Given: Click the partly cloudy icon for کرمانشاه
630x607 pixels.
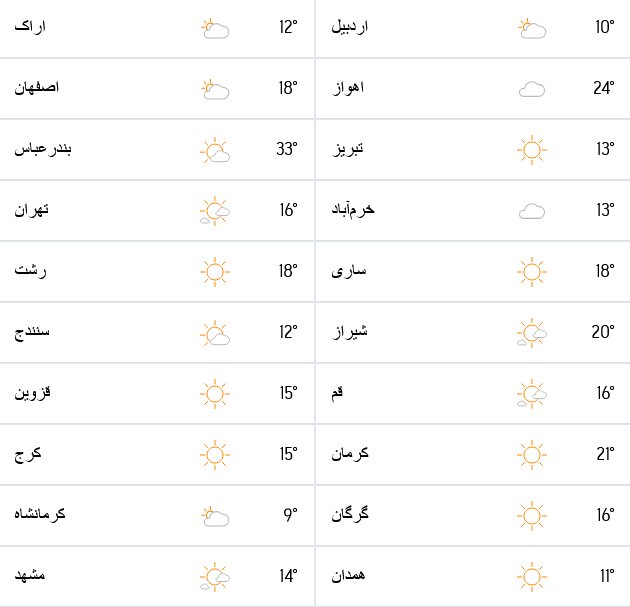Looking at the screenshot, I should coord(214,516).
